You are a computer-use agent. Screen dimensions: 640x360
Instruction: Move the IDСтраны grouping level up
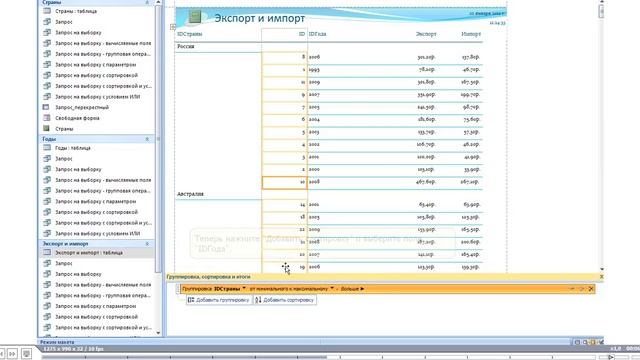pos(572,289)
